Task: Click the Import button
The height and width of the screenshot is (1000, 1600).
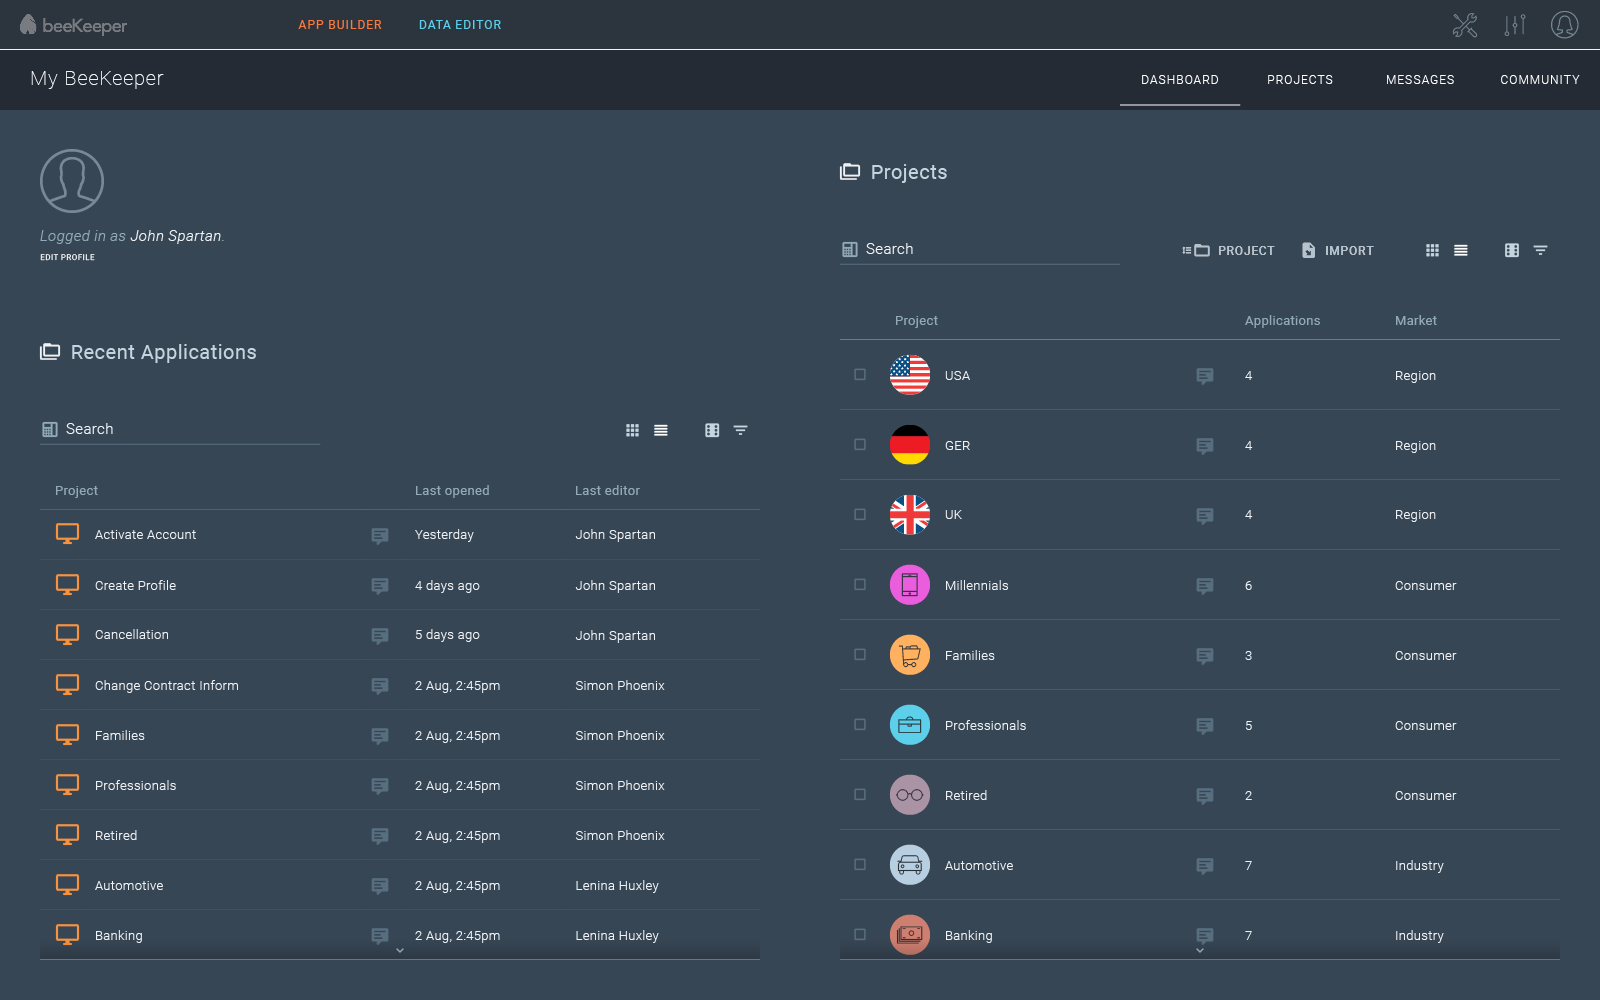Action: (1338, 251)
